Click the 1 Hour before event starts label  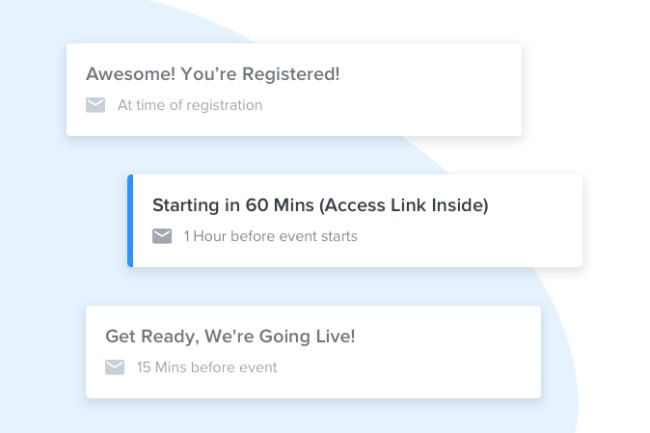pyautogui.click(x=270, y=236)
